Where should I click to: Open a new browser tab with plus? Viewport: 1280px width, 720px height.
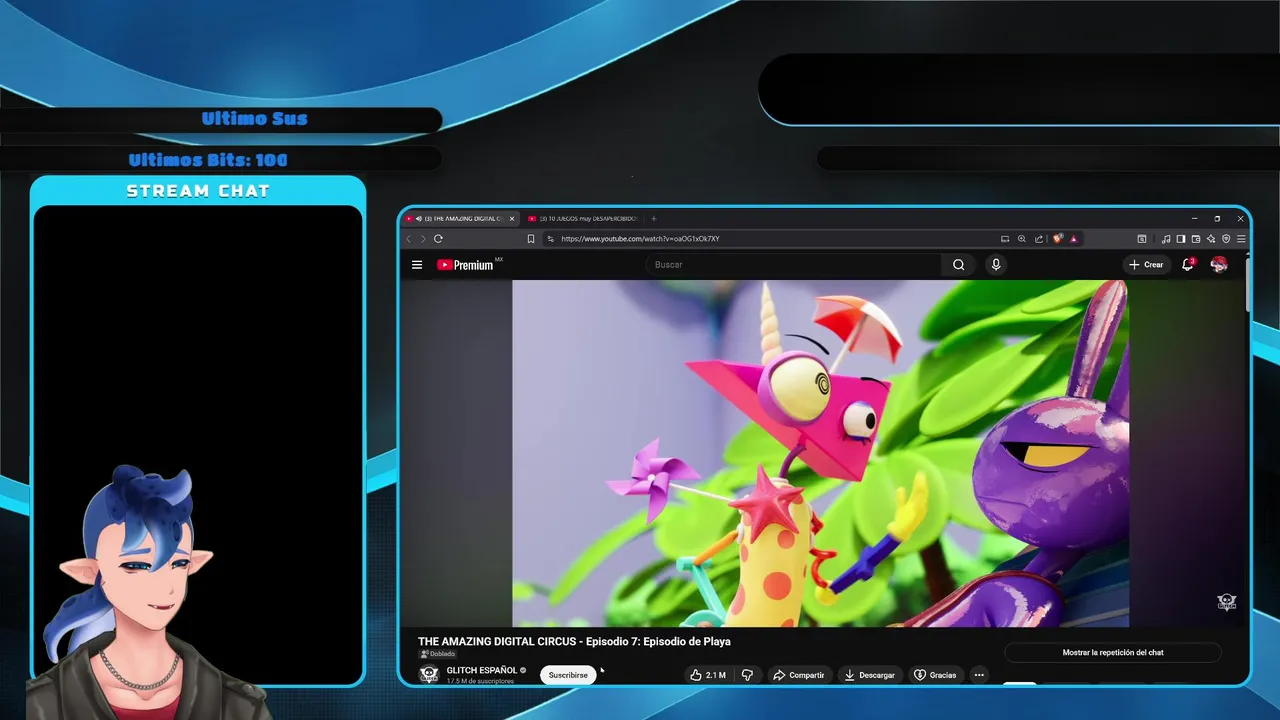[x=654, y=218]
